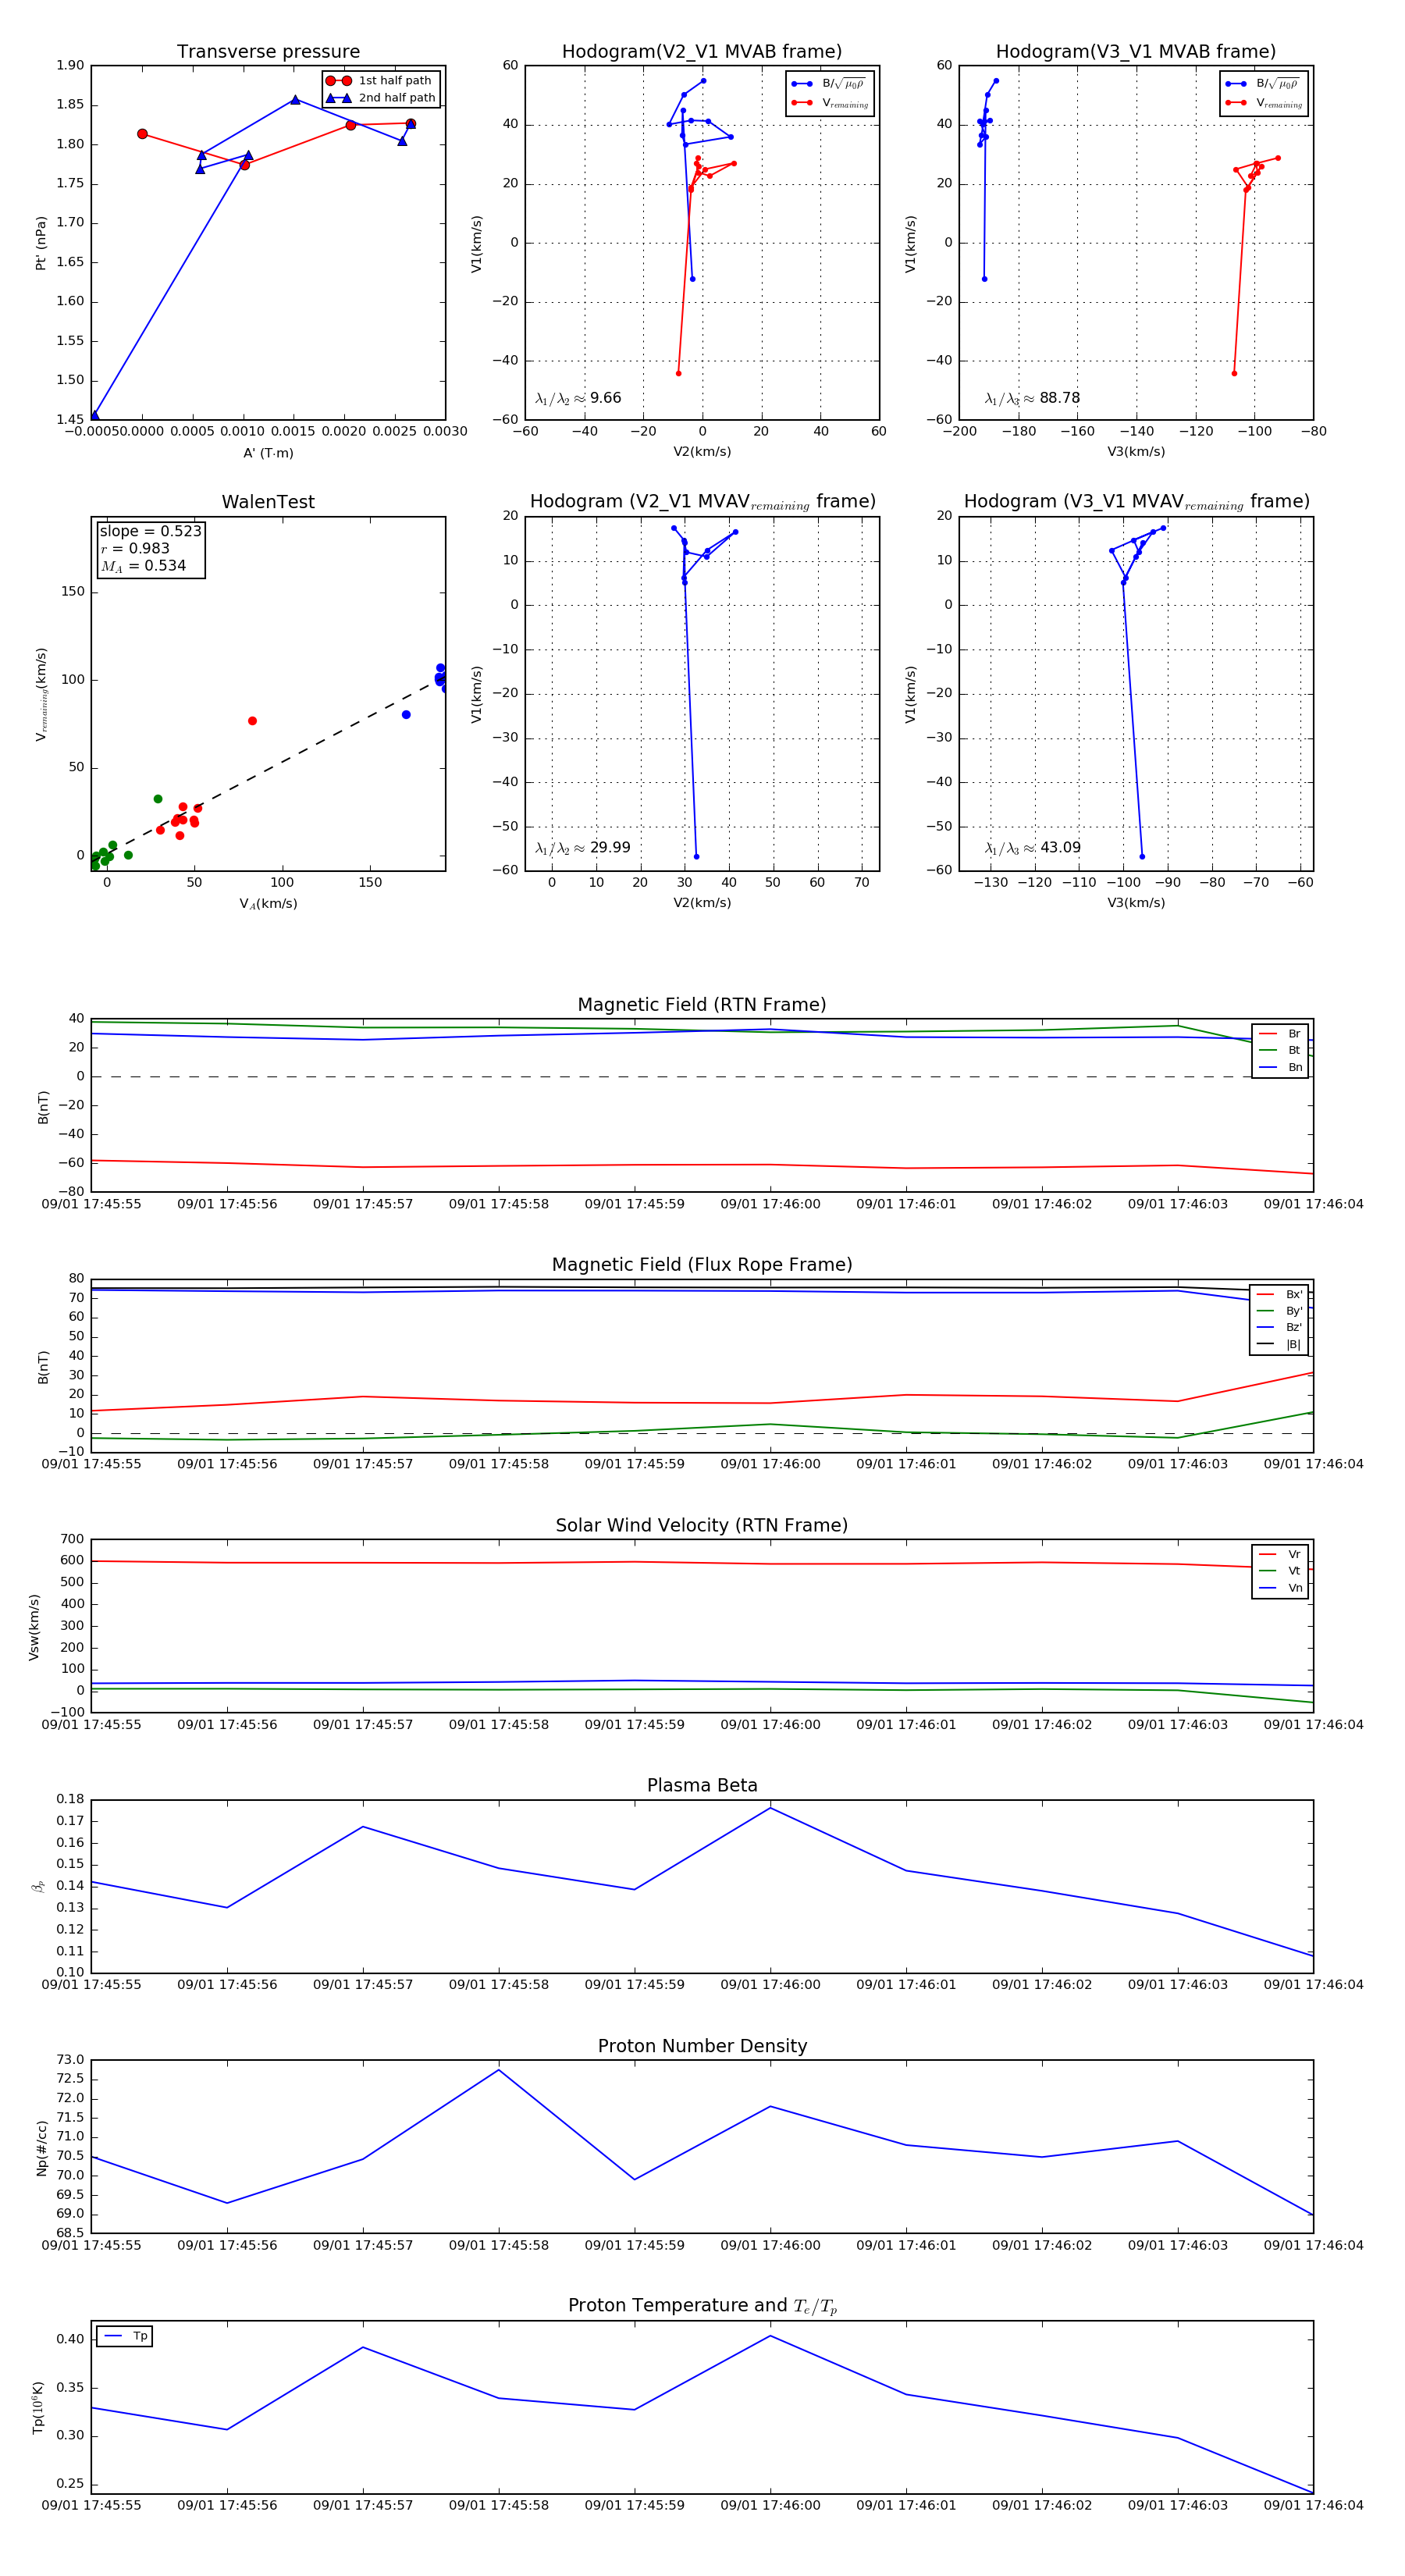Click the 'Vt' legend entry
The height and width of the screenshot is (2576, 1405).
(1280, 1571)
